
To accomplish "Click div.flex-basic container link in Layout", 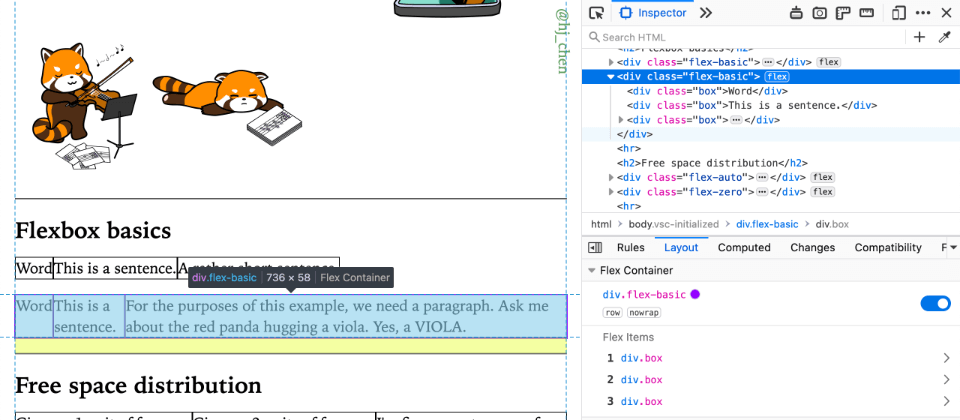I will (644, 294).
